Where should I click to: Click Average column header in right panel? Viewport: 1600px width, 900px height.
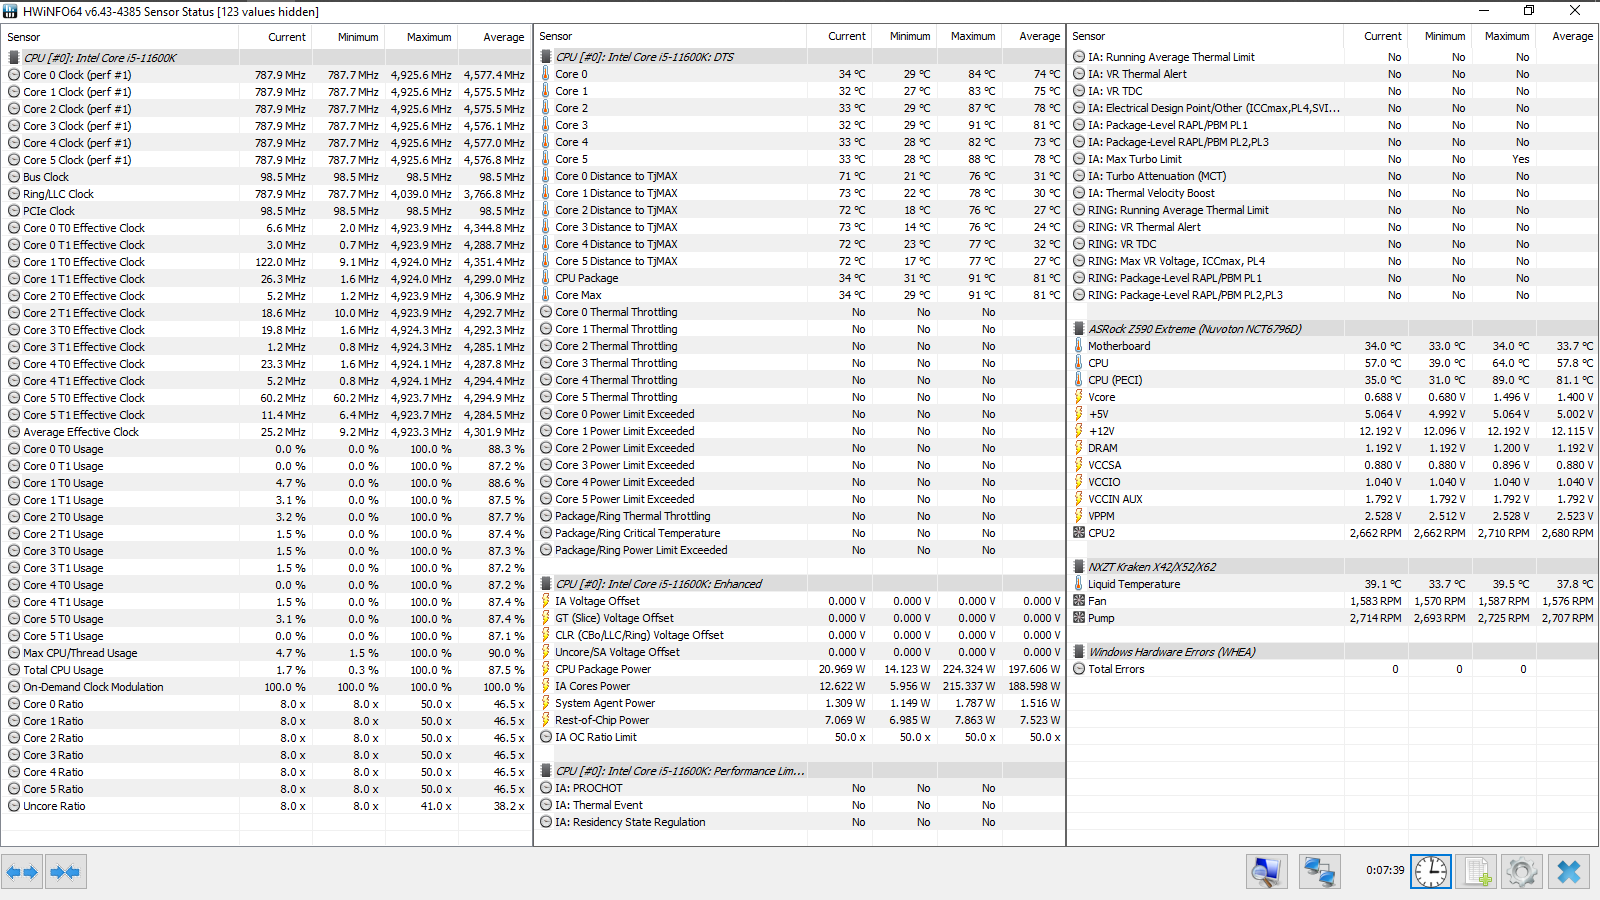tap(1566, 36)
